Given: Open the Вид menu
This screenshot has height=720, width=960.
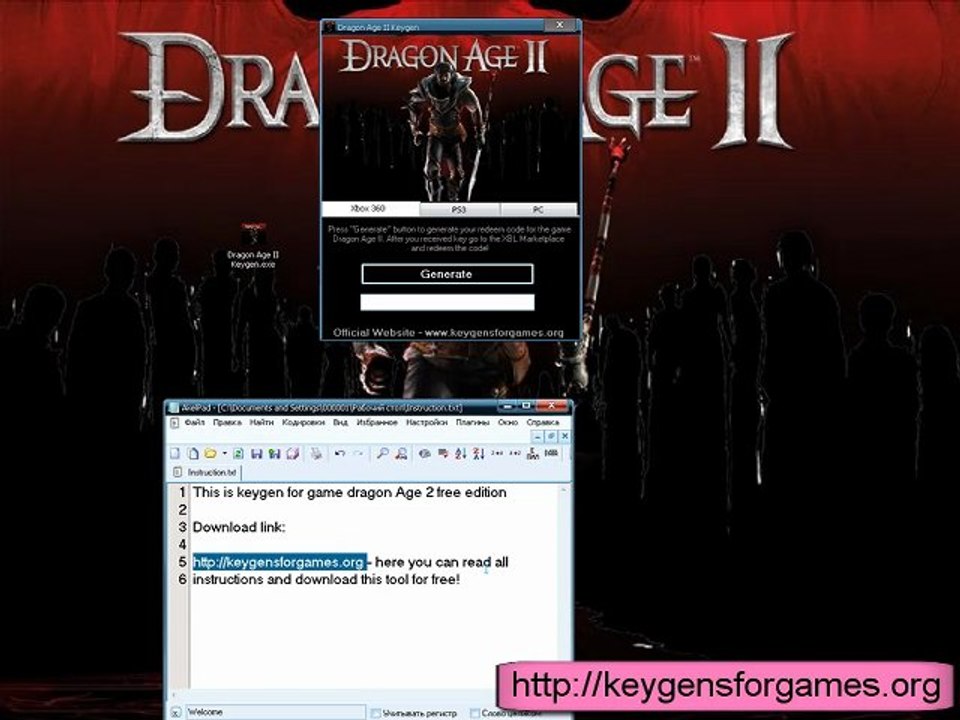Looking at the screenshot, I should 340,422.
